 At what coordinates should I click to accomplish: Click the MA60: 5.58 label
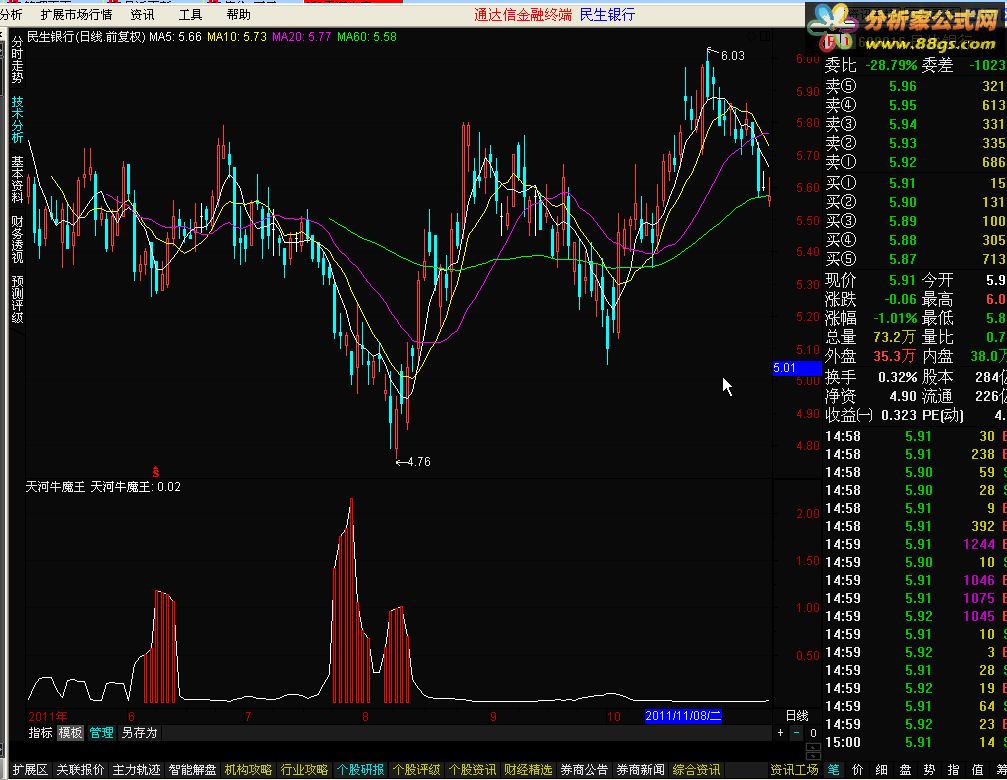coord(367,37)
